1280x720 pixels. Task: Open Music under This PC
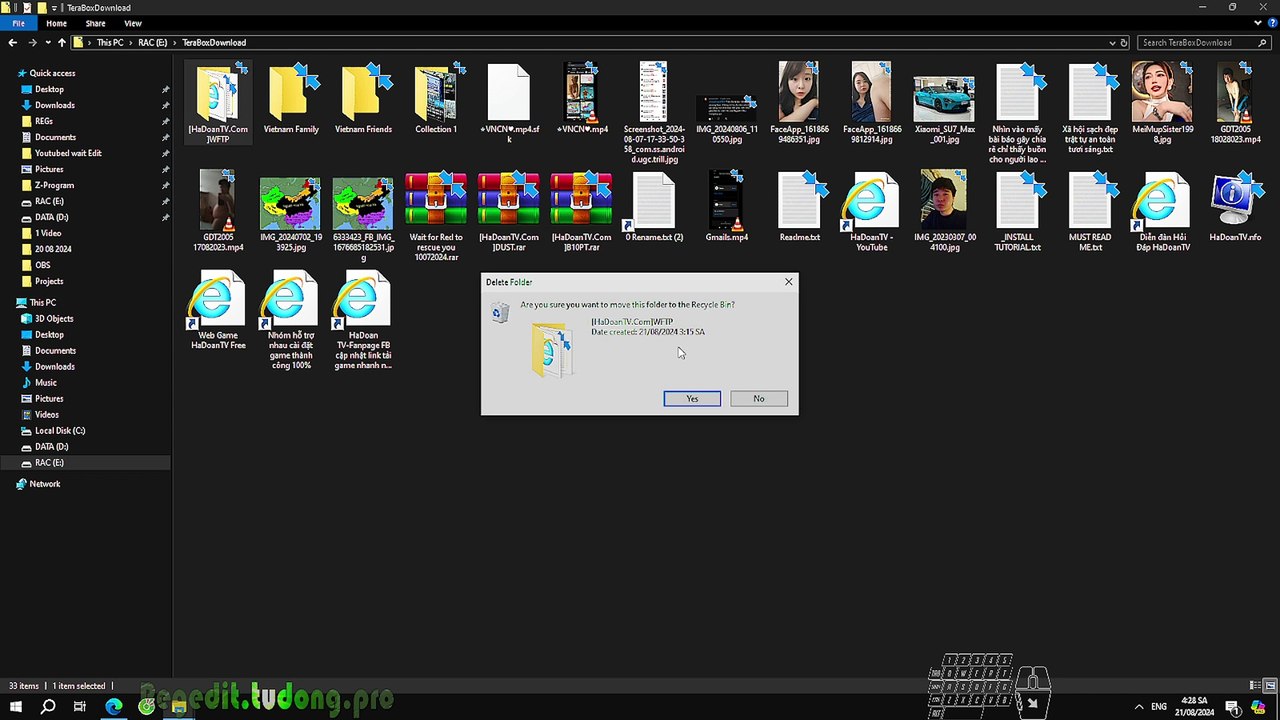[x=46, y=382]
